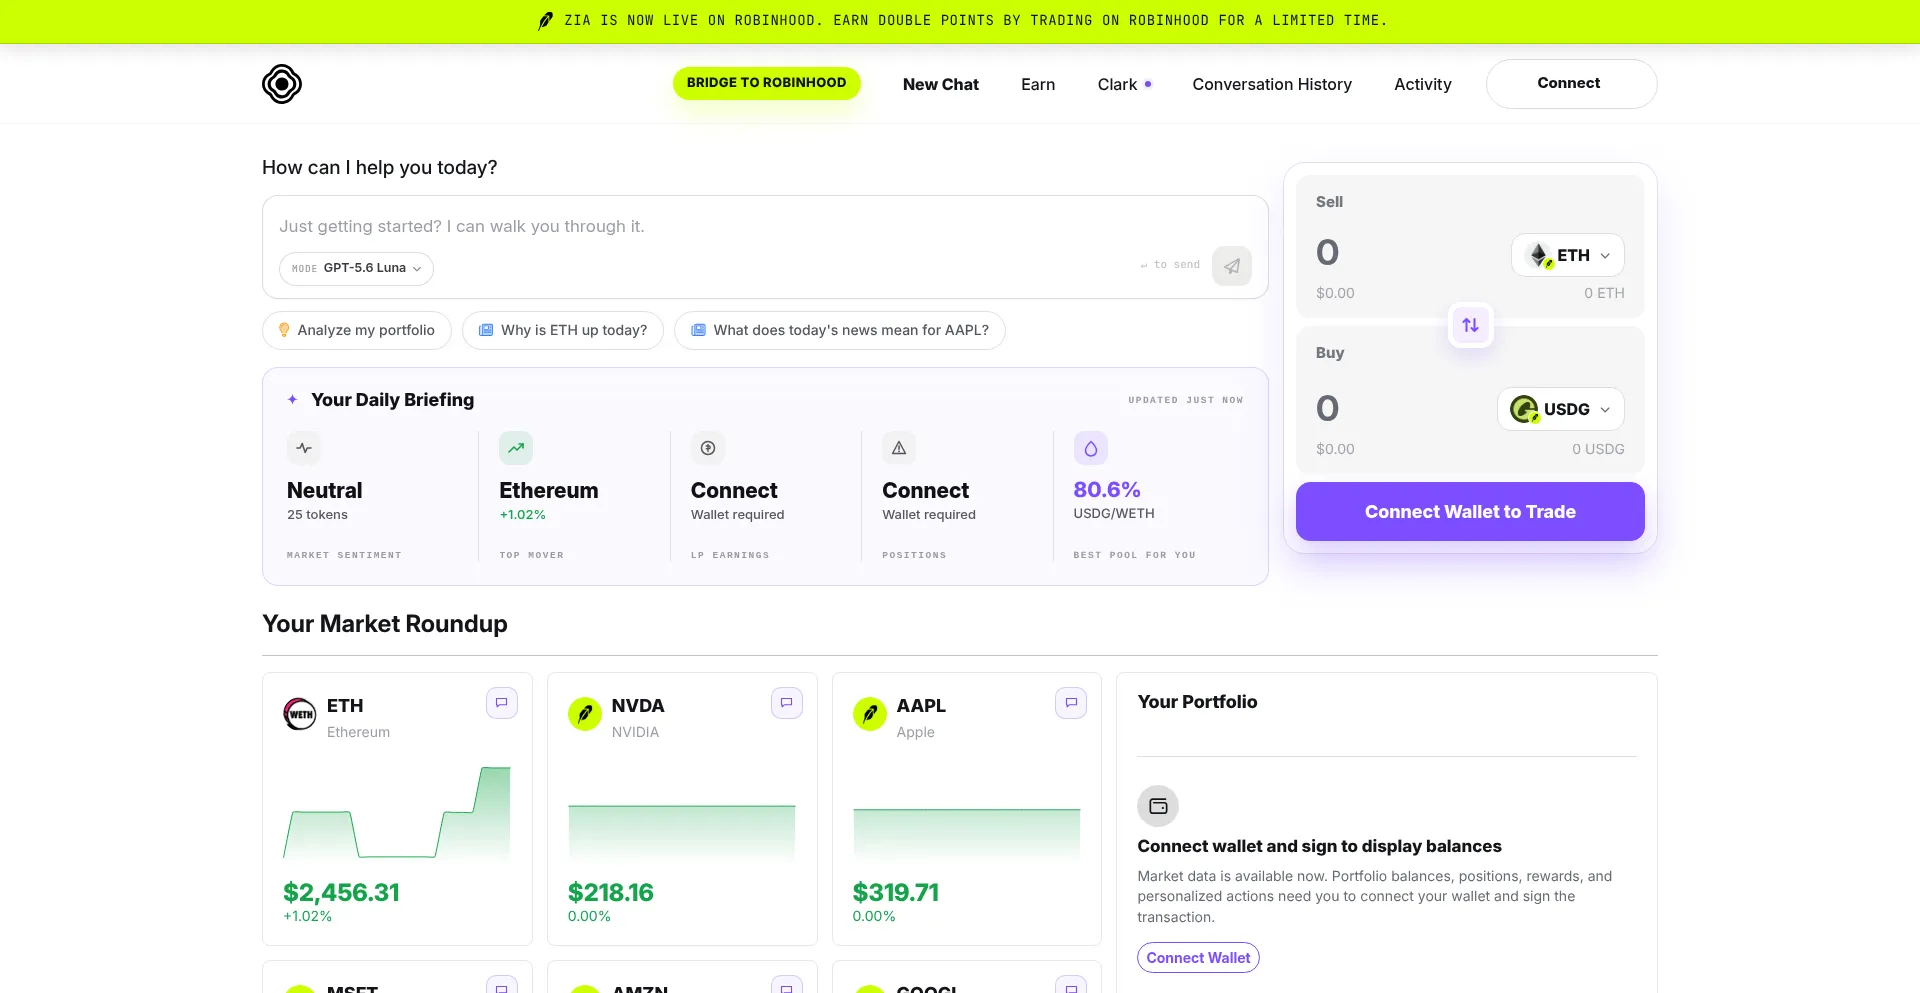Go to the Earn page
Viewport: 1920px width, 993px height.
coord(1038,84)
